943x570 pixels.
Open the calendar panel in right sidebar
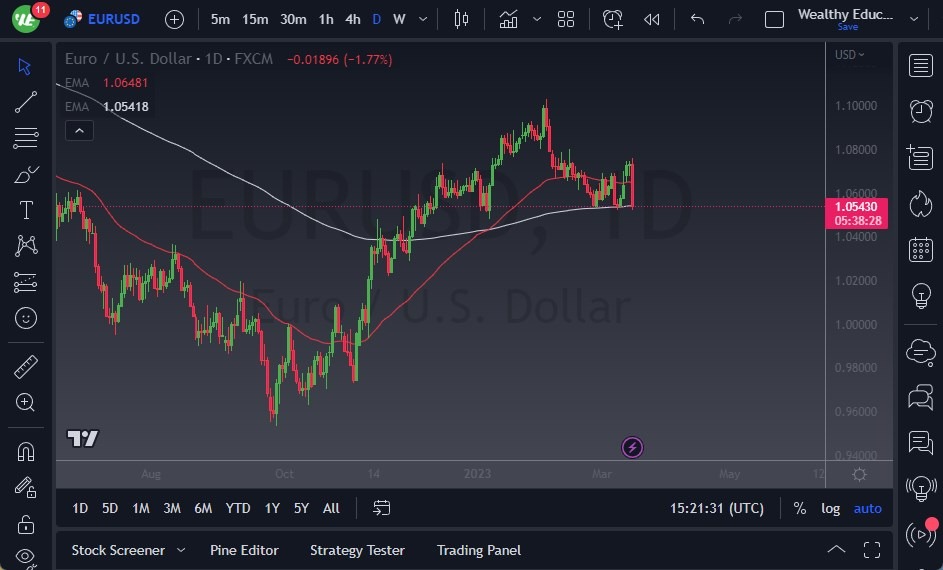click(920, 250)
